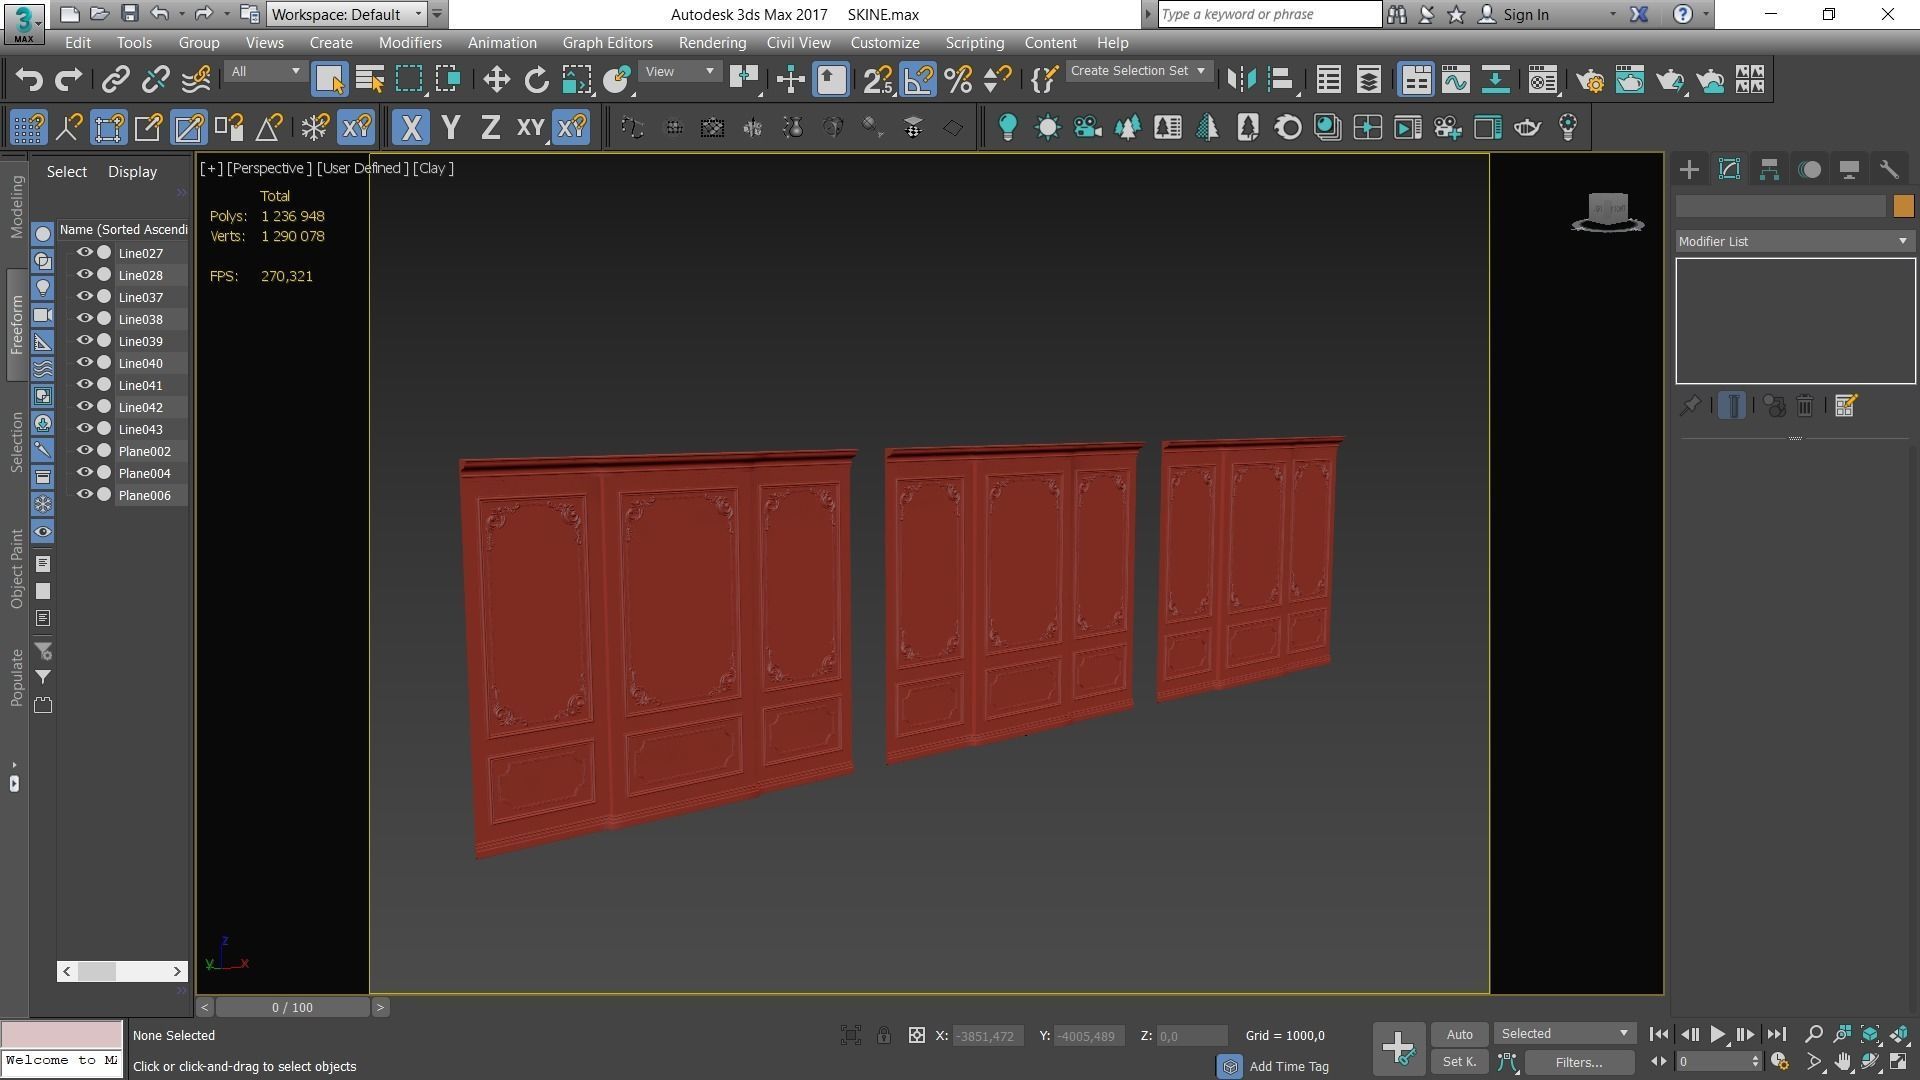Screen dimensions: 1920x1080
Task: Open the reference coordinate View dropdown
Action: tap(679, 72)
